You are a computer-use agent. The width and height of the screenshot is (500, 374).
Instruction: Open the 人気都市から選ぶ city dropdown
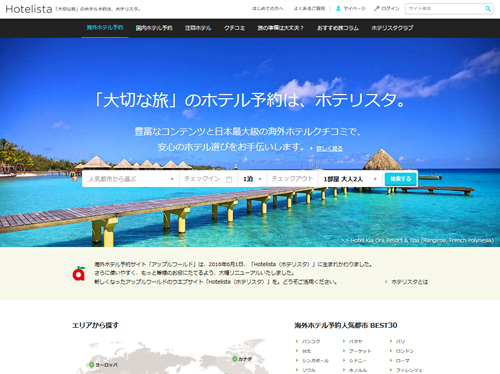(131, 179)
